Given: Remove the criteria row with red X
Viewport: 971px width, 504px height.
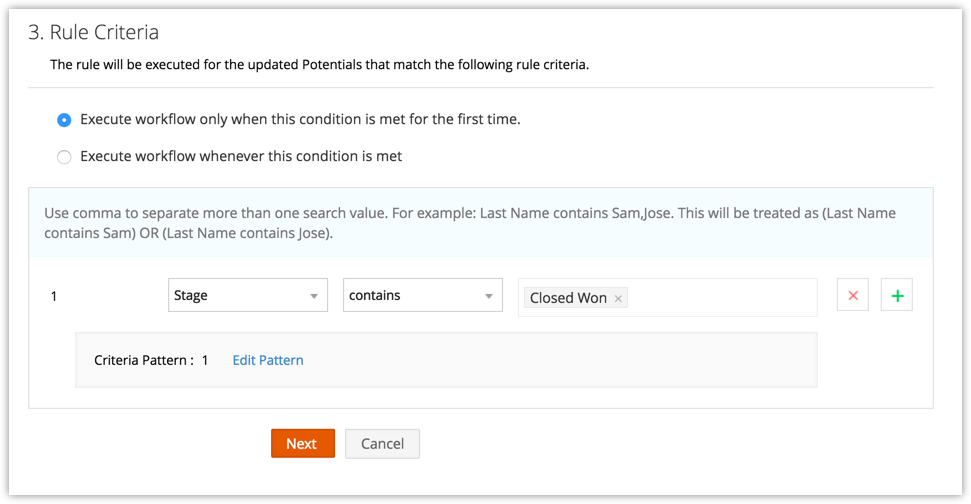Looking at the screenshot, I should tap(853, 296).
